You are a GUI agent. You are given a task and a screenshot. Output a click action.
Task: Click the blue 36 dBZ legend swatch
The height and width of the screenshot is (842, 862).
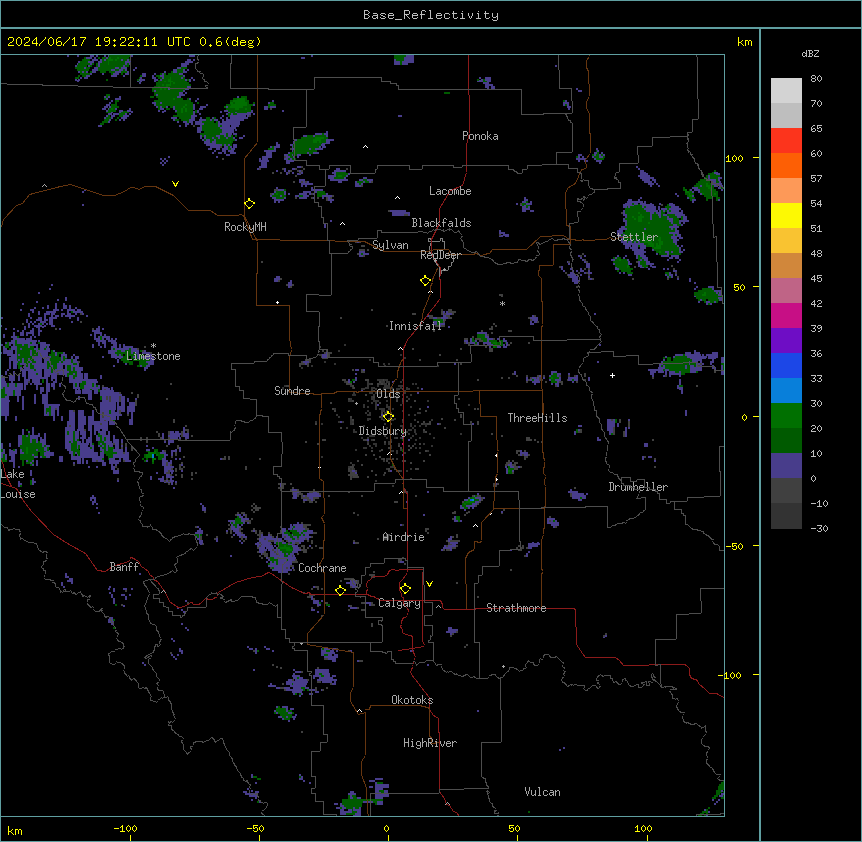(786, 365)
